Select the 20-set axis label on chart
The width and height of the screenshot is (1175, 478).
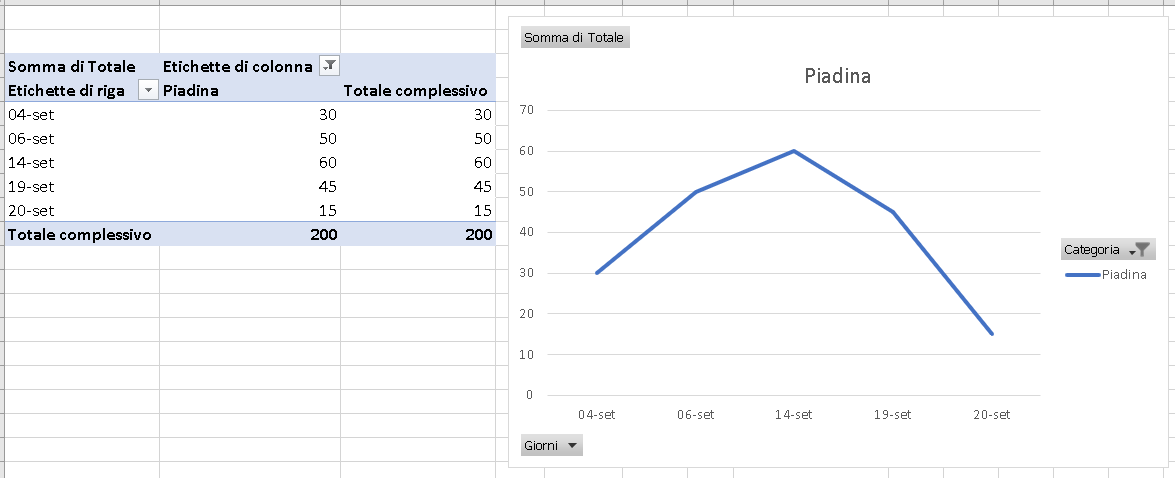pyautogui.click(x=991, y=414)
